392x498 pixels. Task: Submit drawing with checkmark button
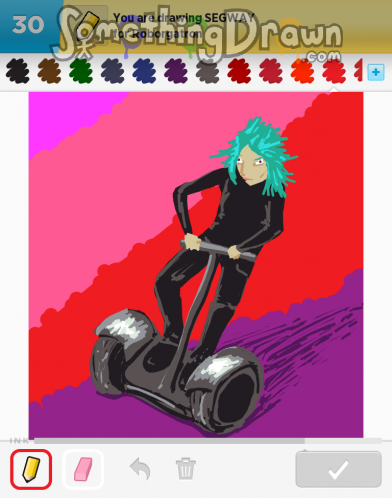tap(338, 469)
